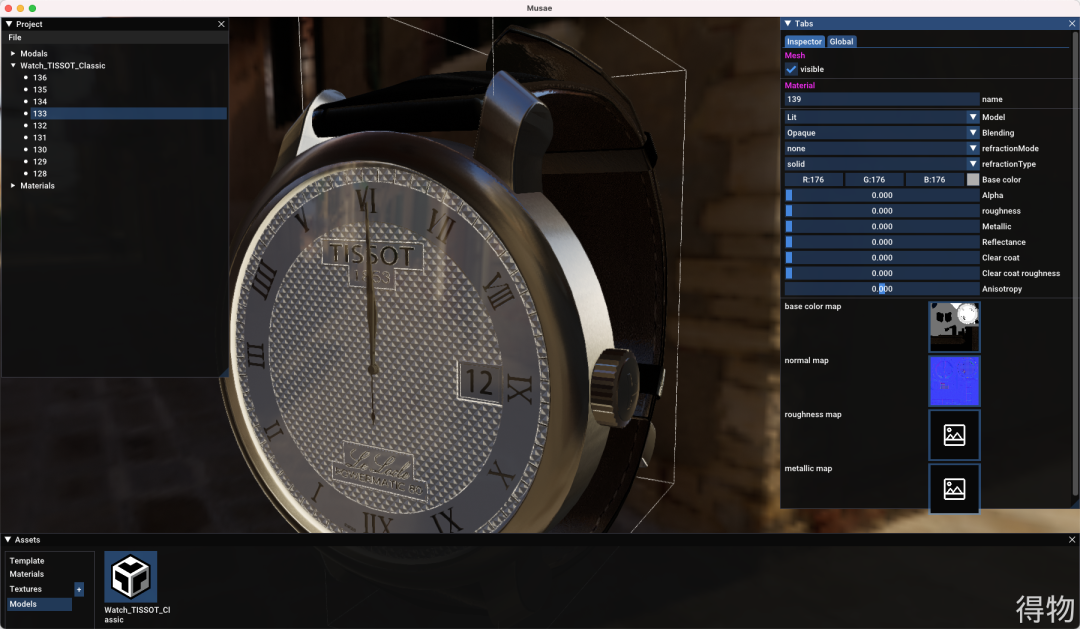
Task: Click the Clear coat roughness slider
Action: tap(882, 274)
